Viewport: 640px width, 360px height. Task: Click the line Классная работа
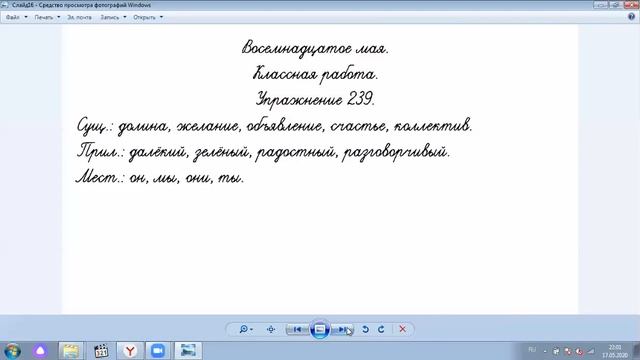point(315,74)
